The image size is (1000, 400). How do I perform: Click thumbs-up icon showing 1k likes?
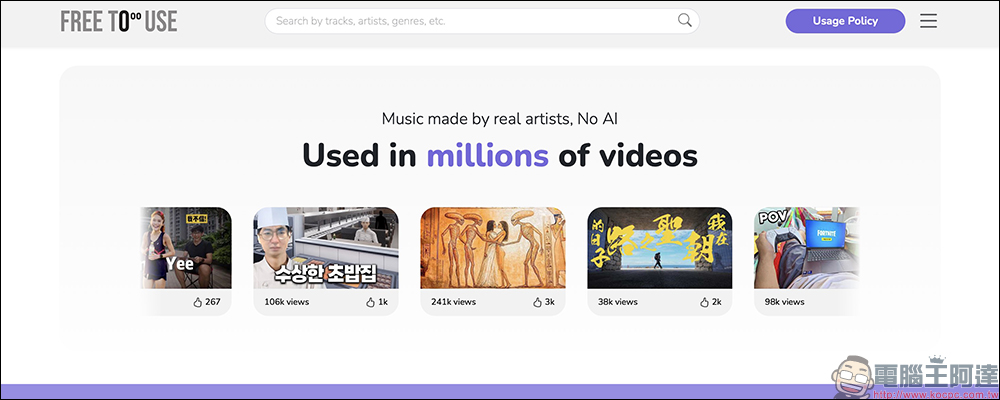370,302
